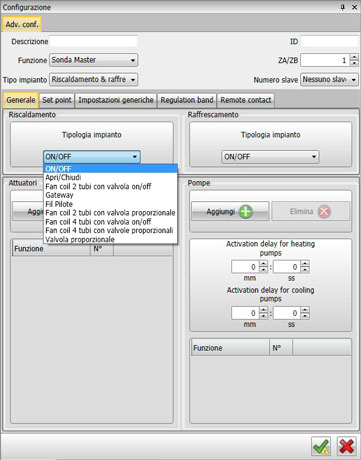The width and height of the screenshot is (361, 460).
Task: Open the Remote contact tab
Action: pyautogui.click(x=246, y=100)
